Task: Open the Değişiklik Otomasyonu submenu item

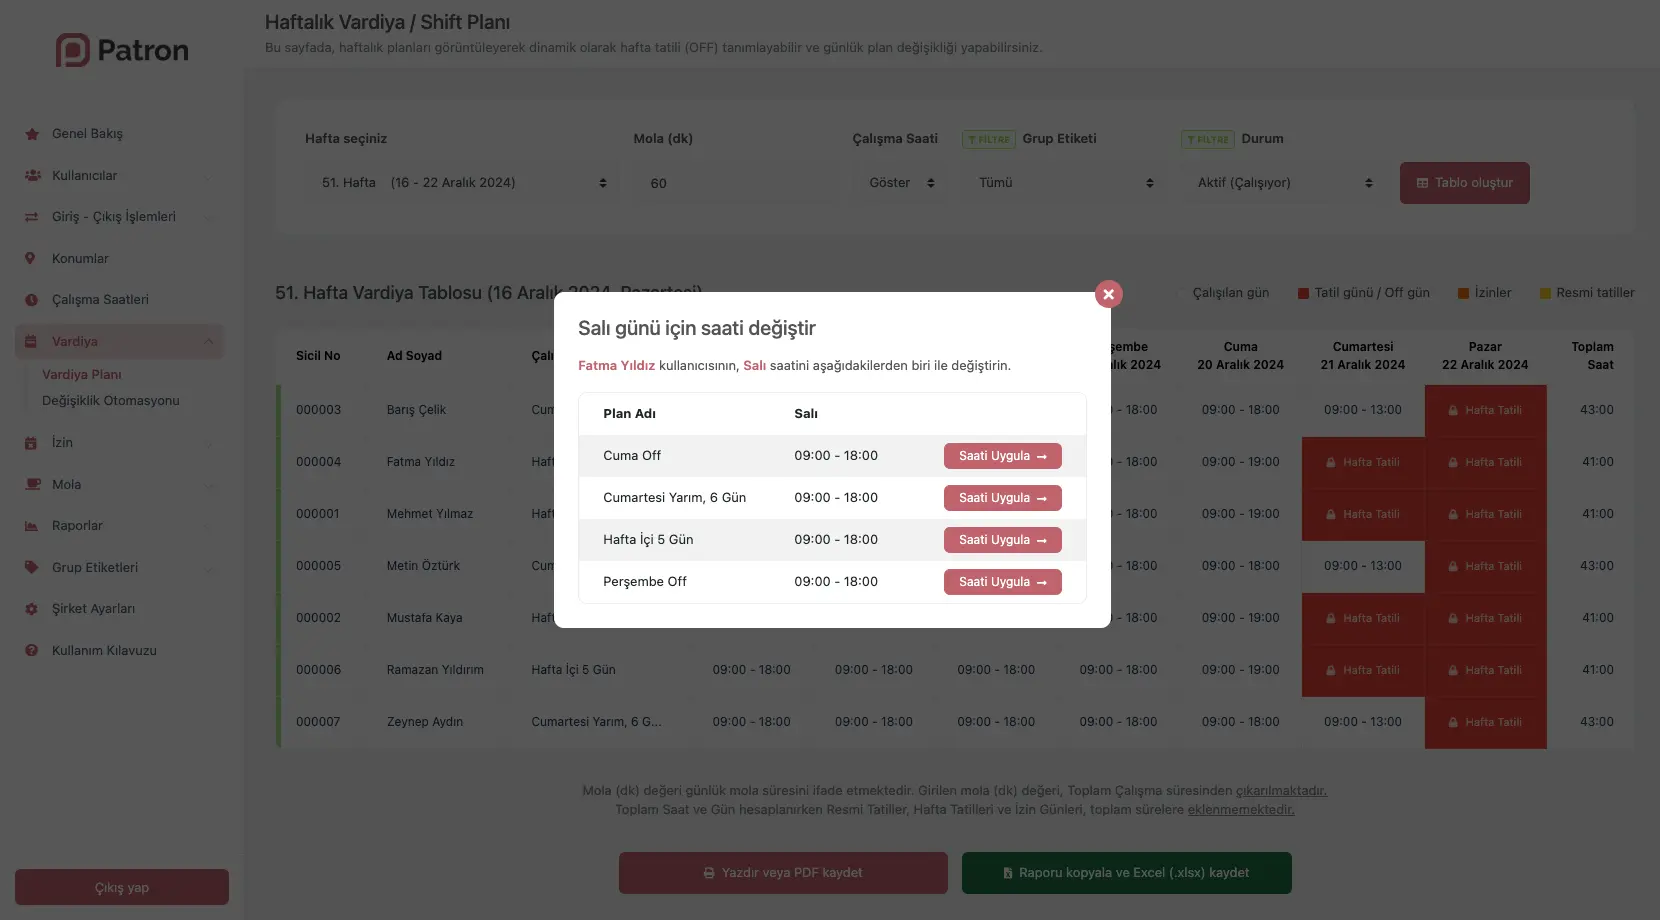Action: (x=111, y=401)
